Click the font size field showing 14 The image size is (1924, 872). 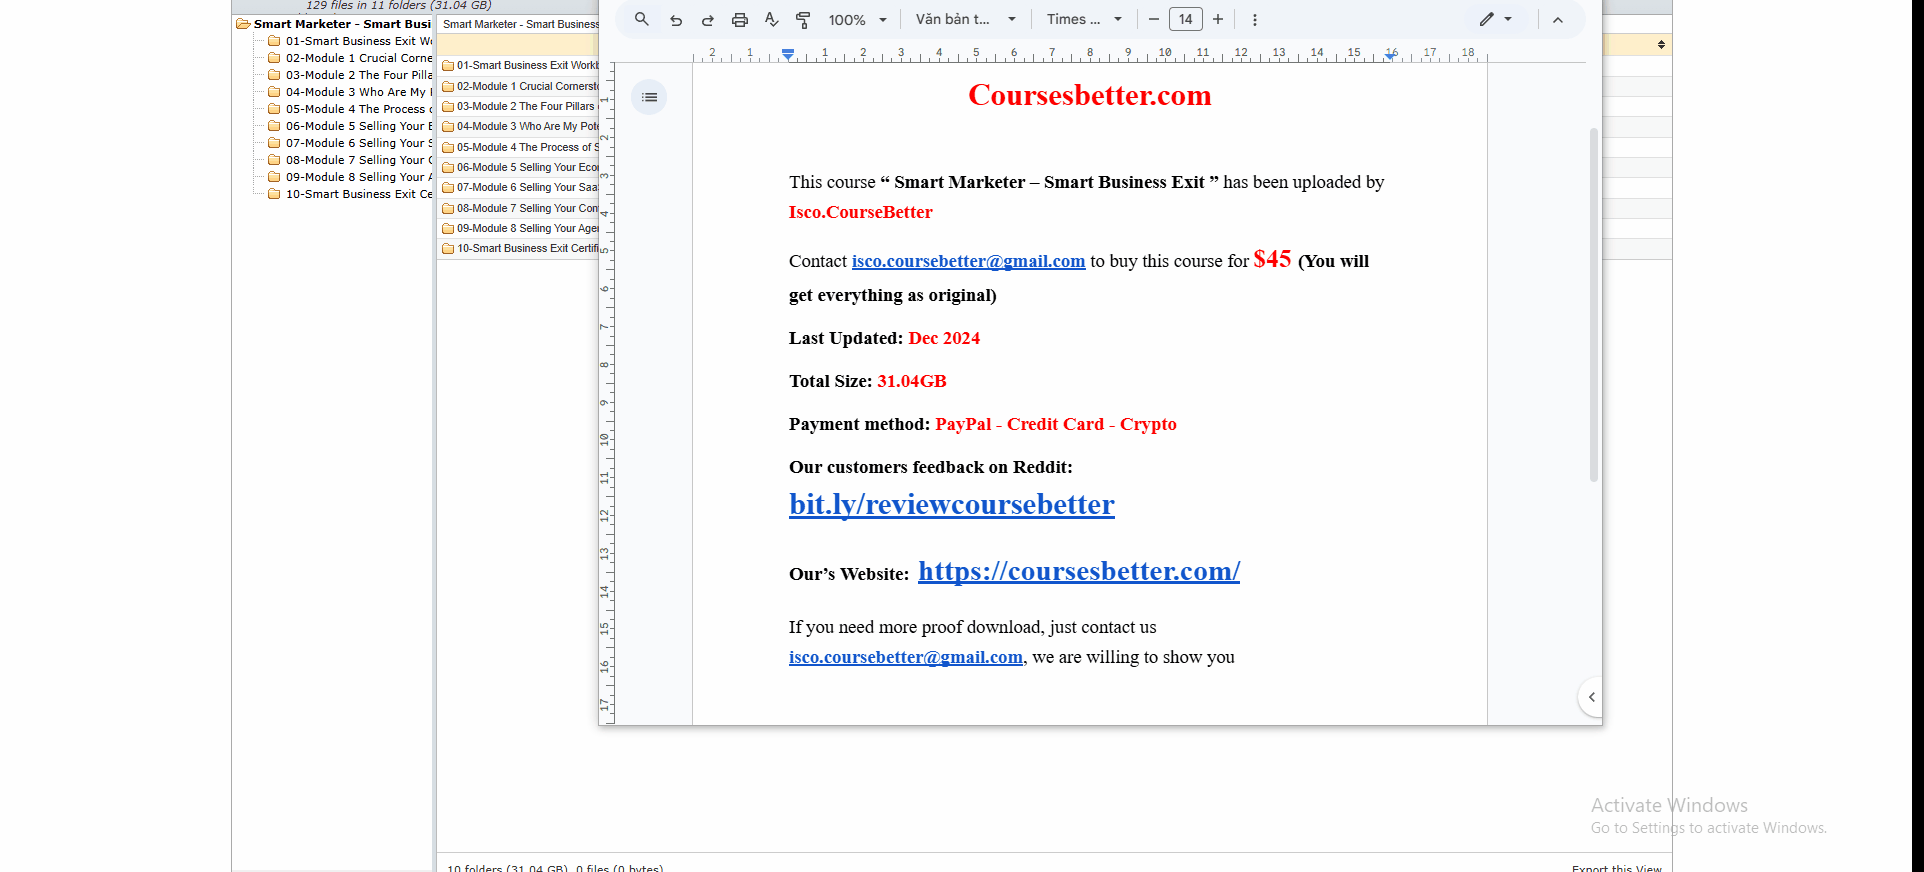coord(1186,20)
